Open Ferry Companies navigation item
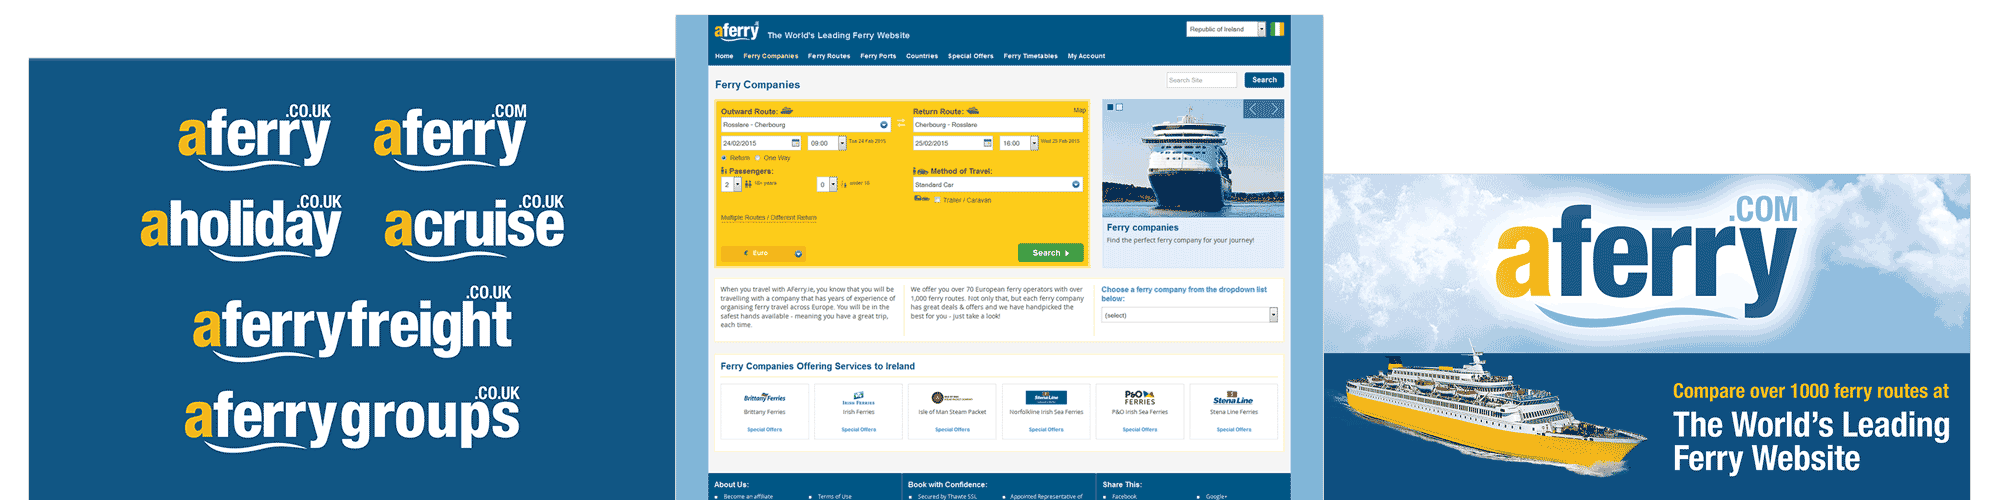Screen dimensions: 2000x500 point(771,56)
